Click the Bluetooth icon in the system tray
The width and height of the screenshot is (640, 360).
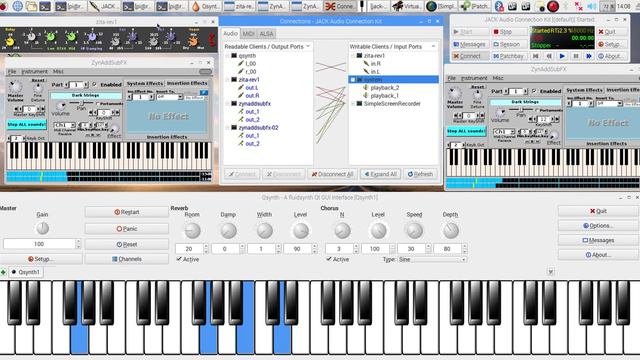(x=499, y=6)
